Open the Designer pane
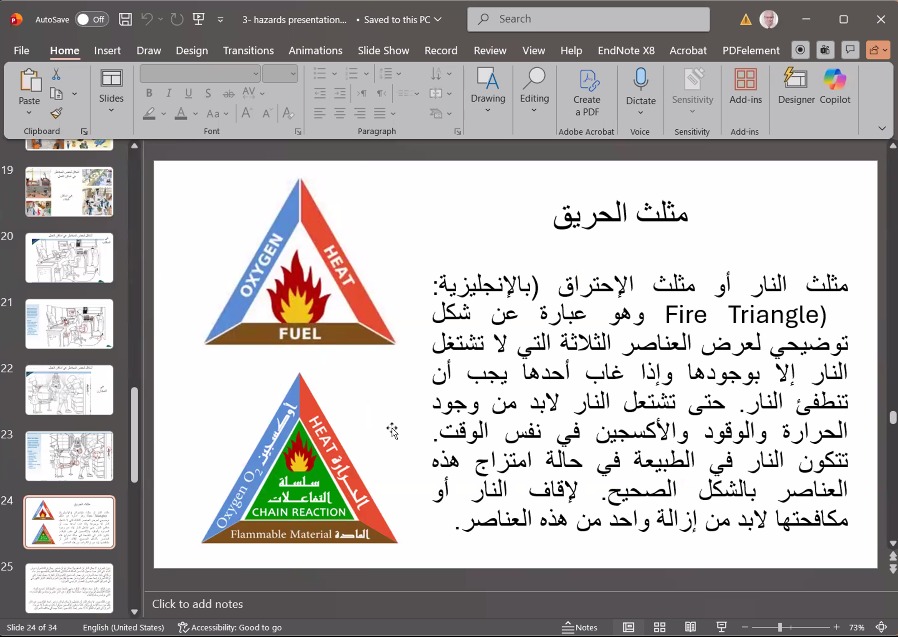This screenshot has width=898, height=637. click(796, 88)
